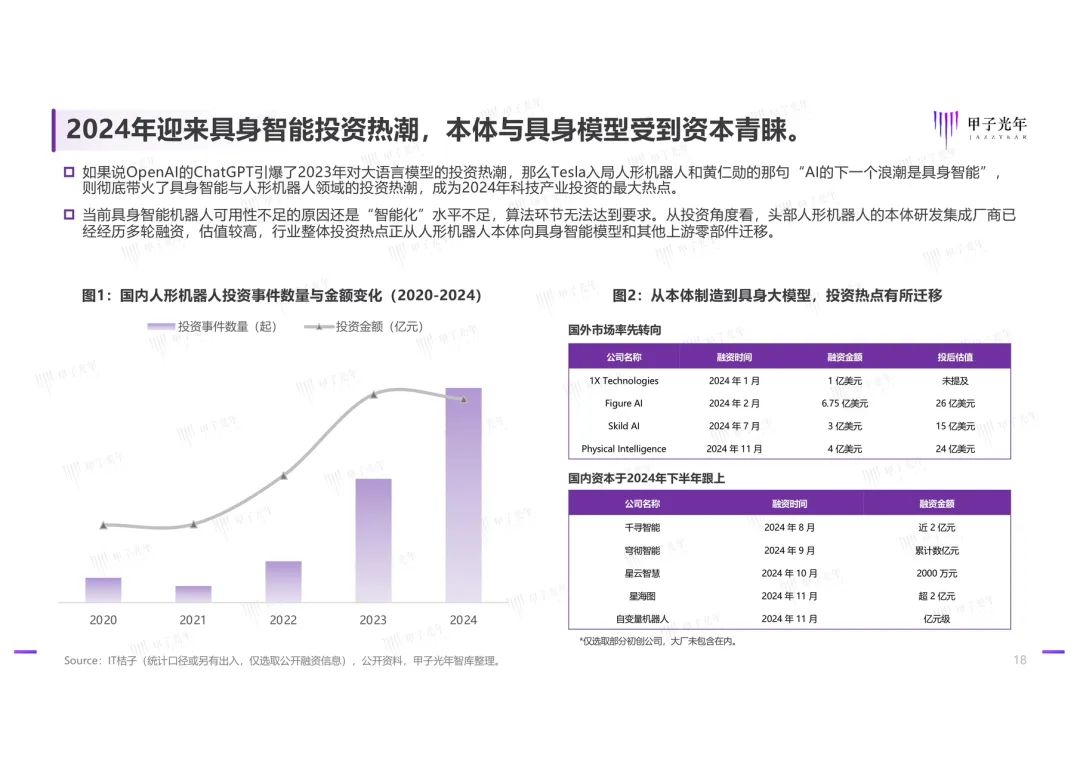Click the cell Physical Intelligence
The width and height of the screenshot is (1080, 764).
pyautogui.click(x=624, y=449)
